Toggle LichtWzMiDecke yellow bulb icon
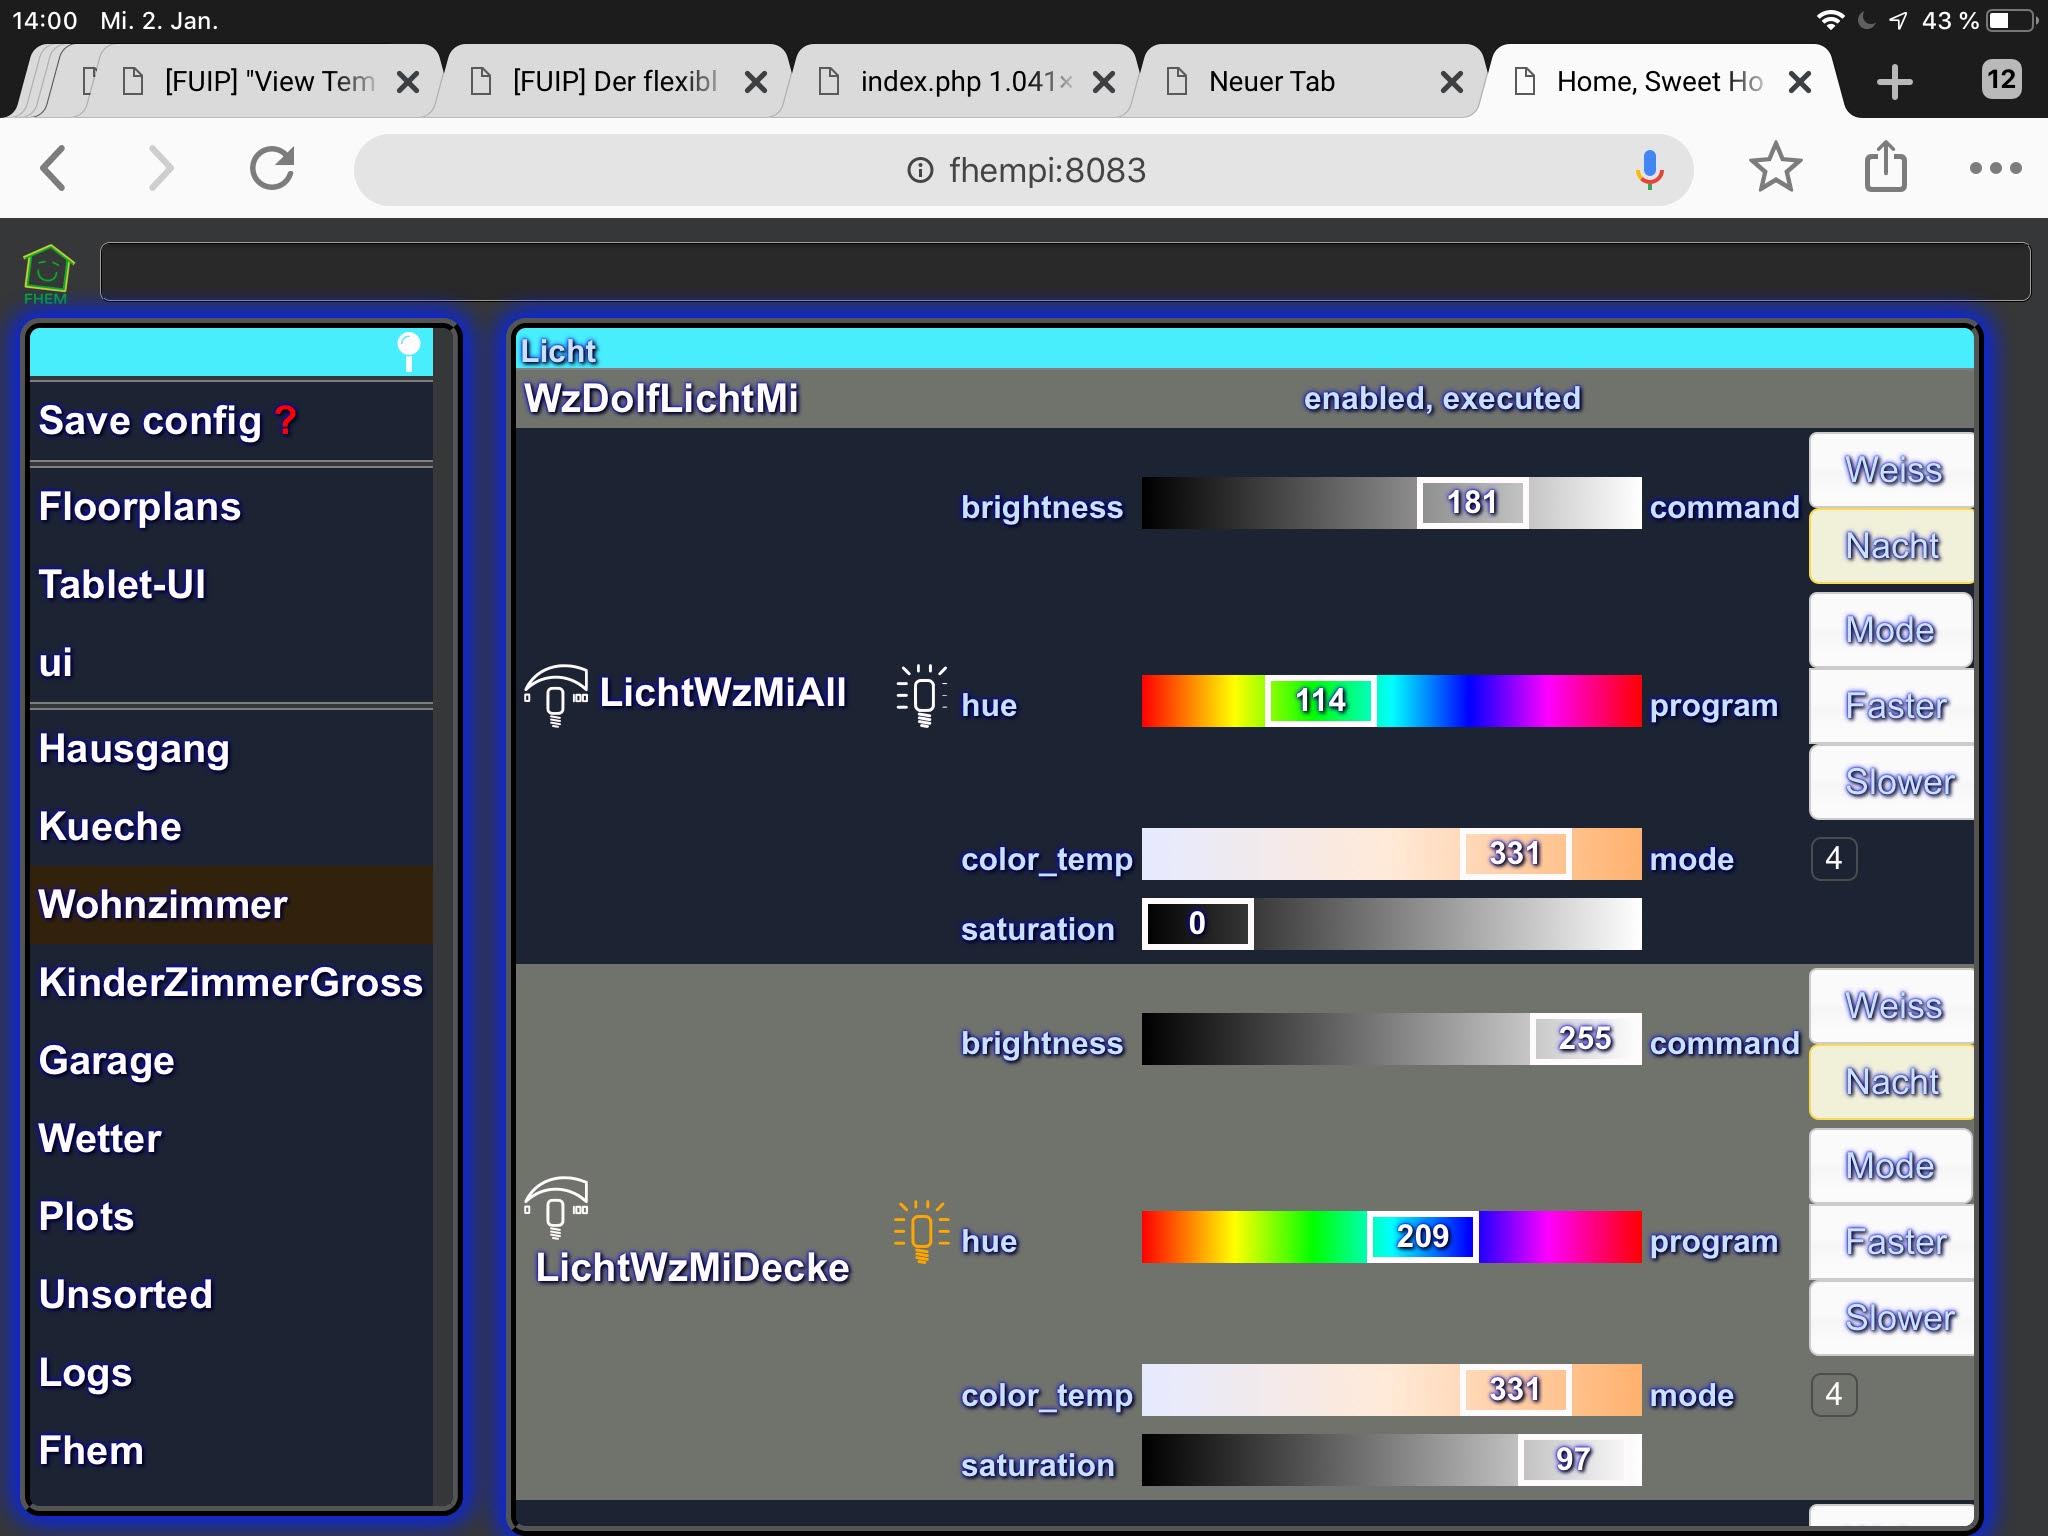Screen dimensions: 2048x1536 (921, 1230)
